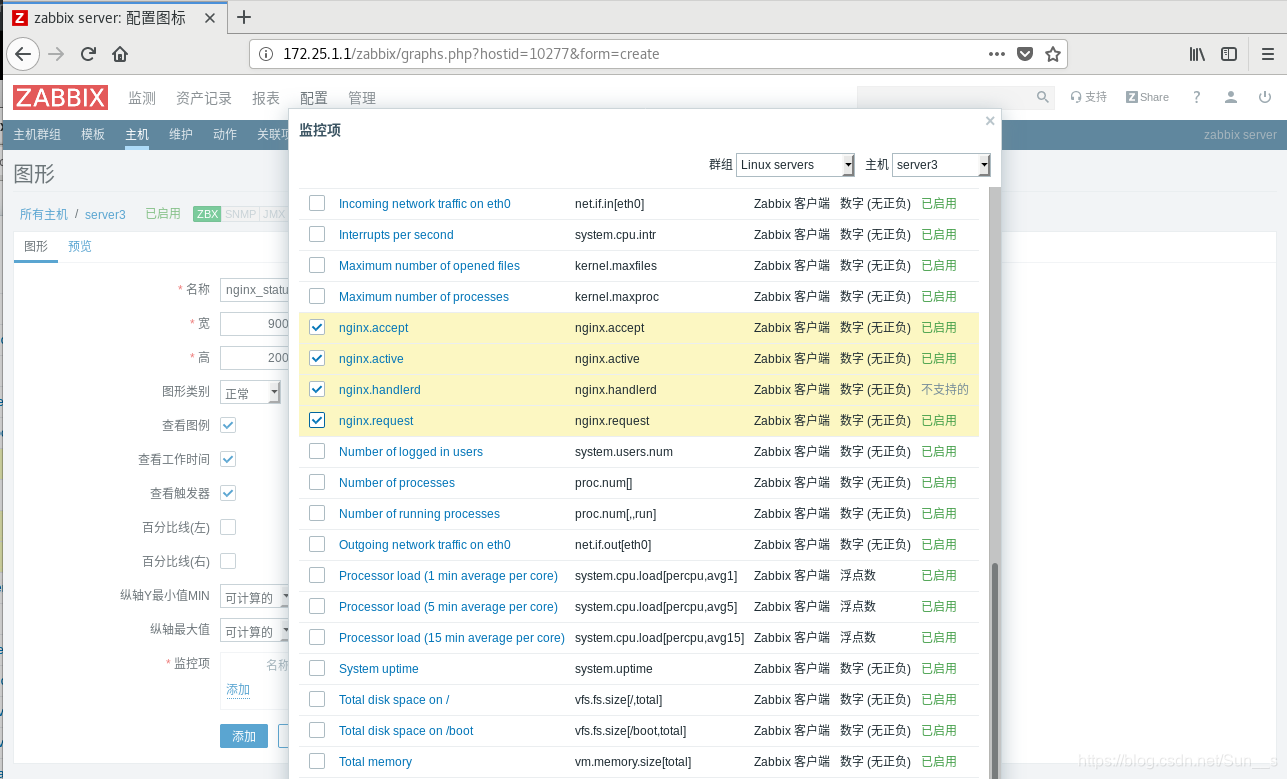Open the Zabbix help question mark icon
The height and width of the screenshot is (779, 1287).
pos(1197,97)
